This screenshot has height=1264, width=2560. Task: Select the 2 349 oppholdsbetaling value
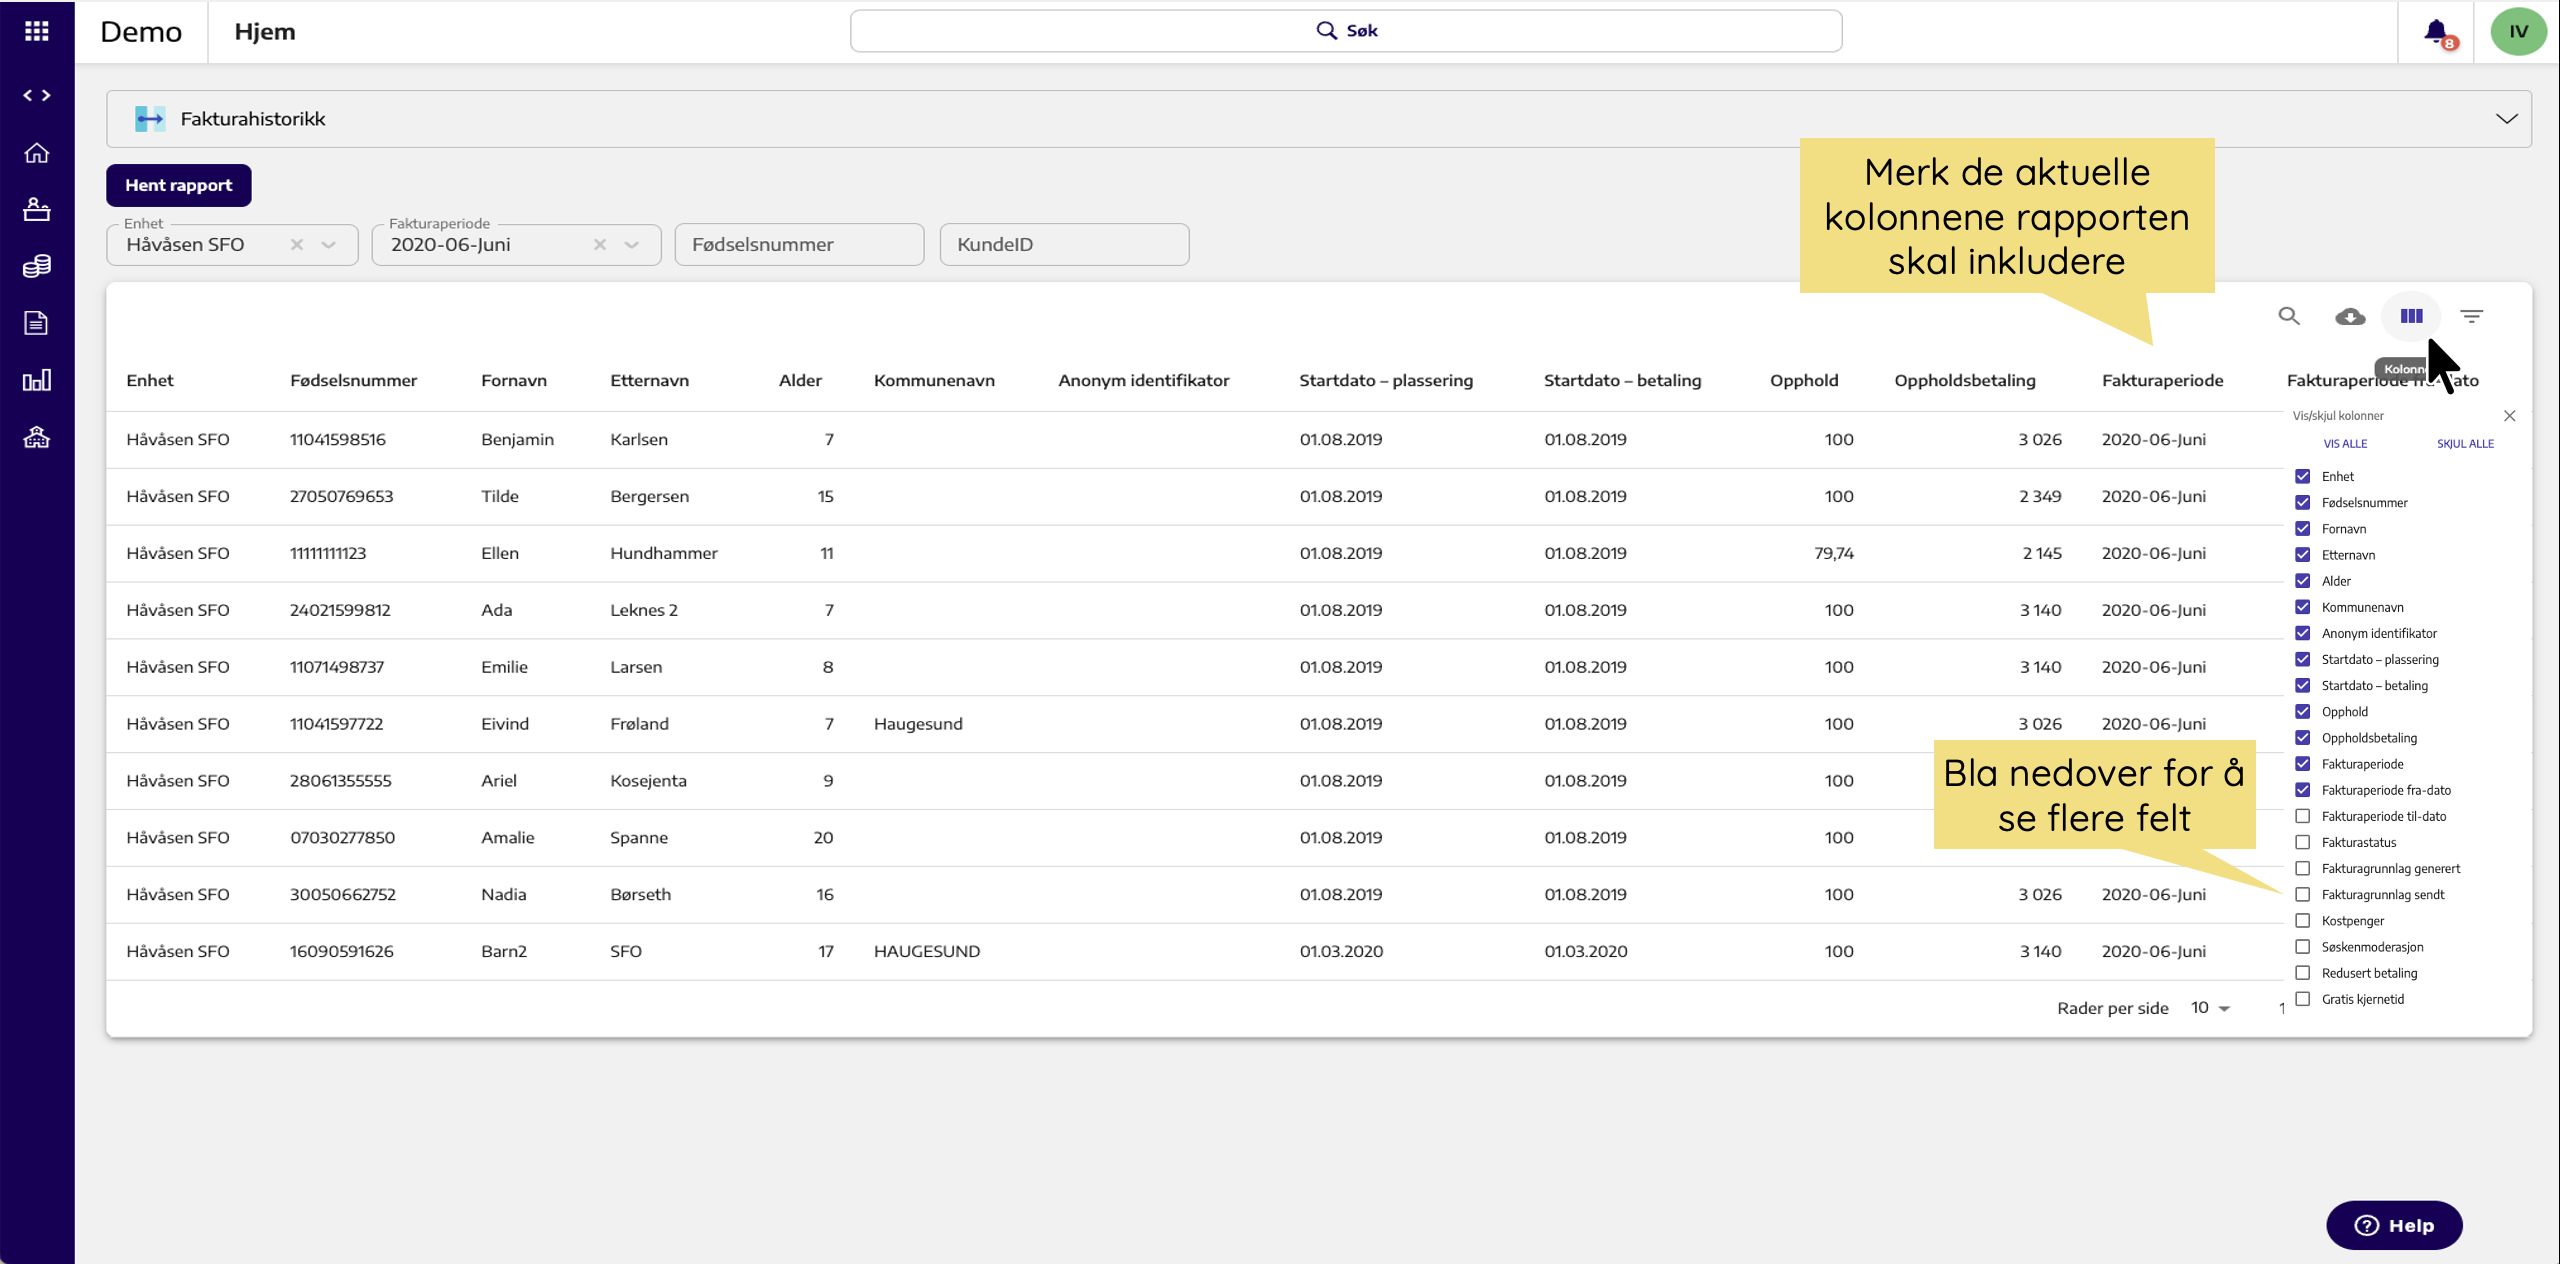[2040, 496]
